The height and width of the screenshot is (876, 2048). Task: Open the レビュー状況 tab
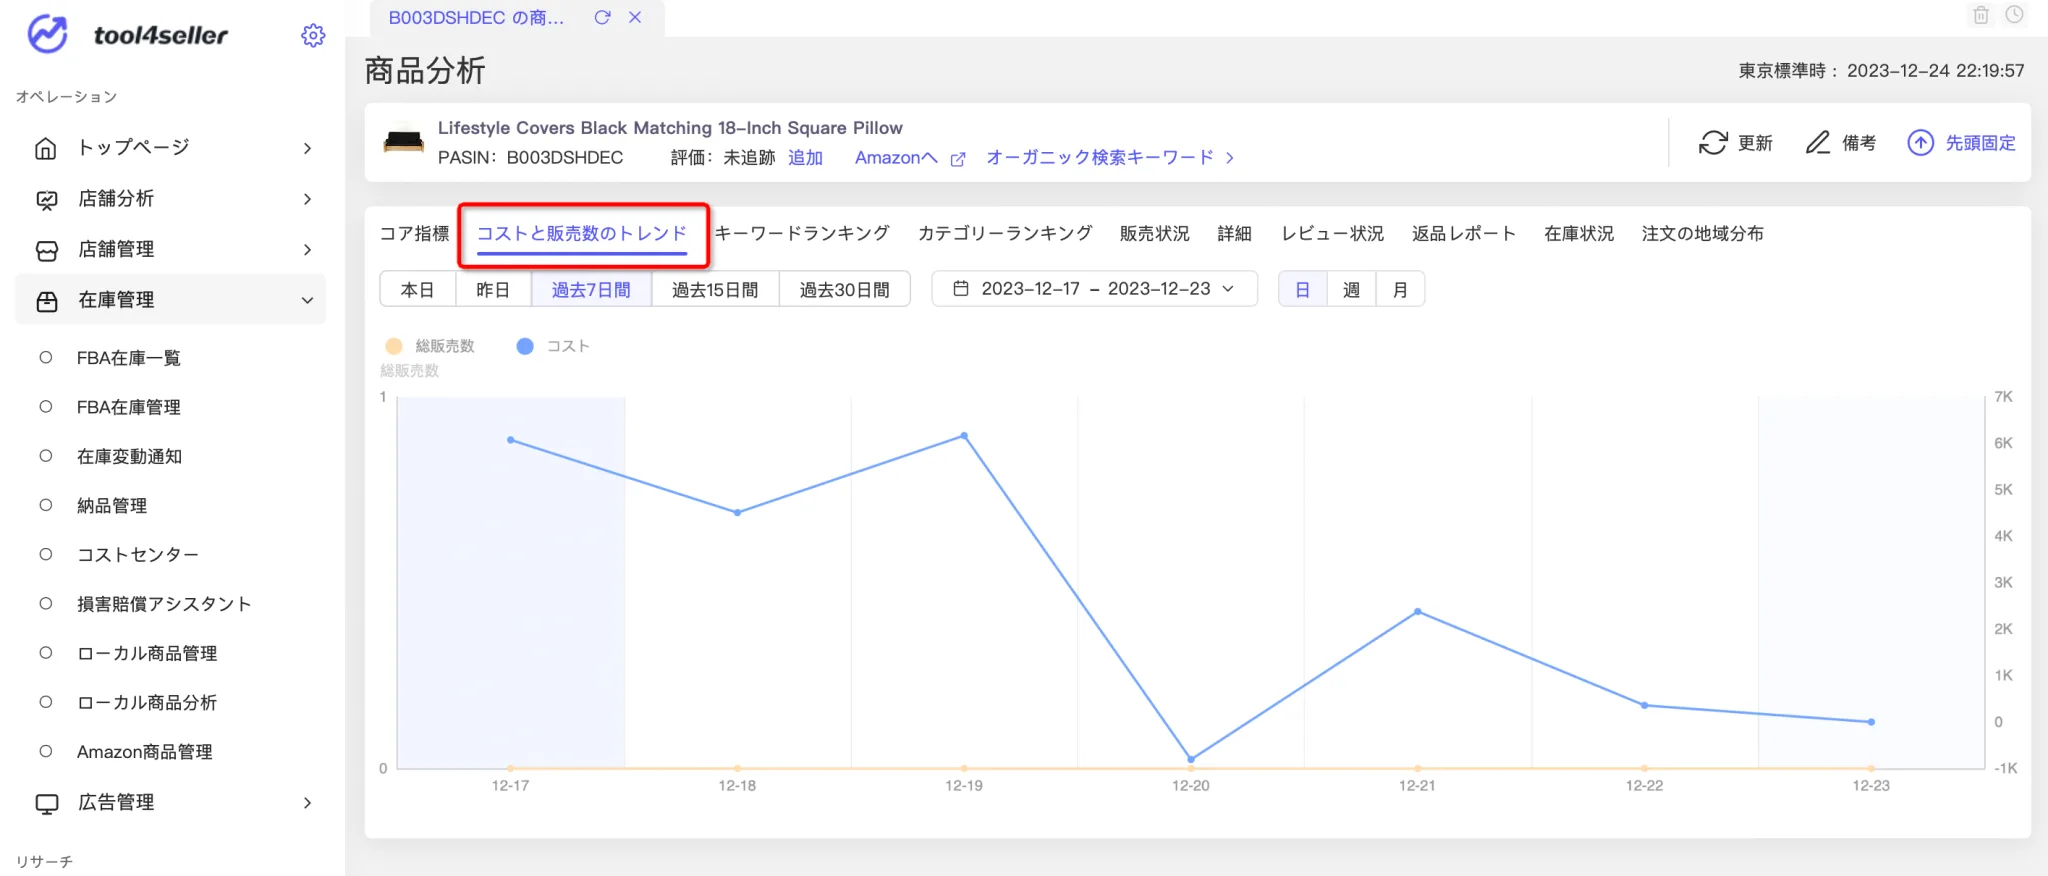pos(1332,233)
